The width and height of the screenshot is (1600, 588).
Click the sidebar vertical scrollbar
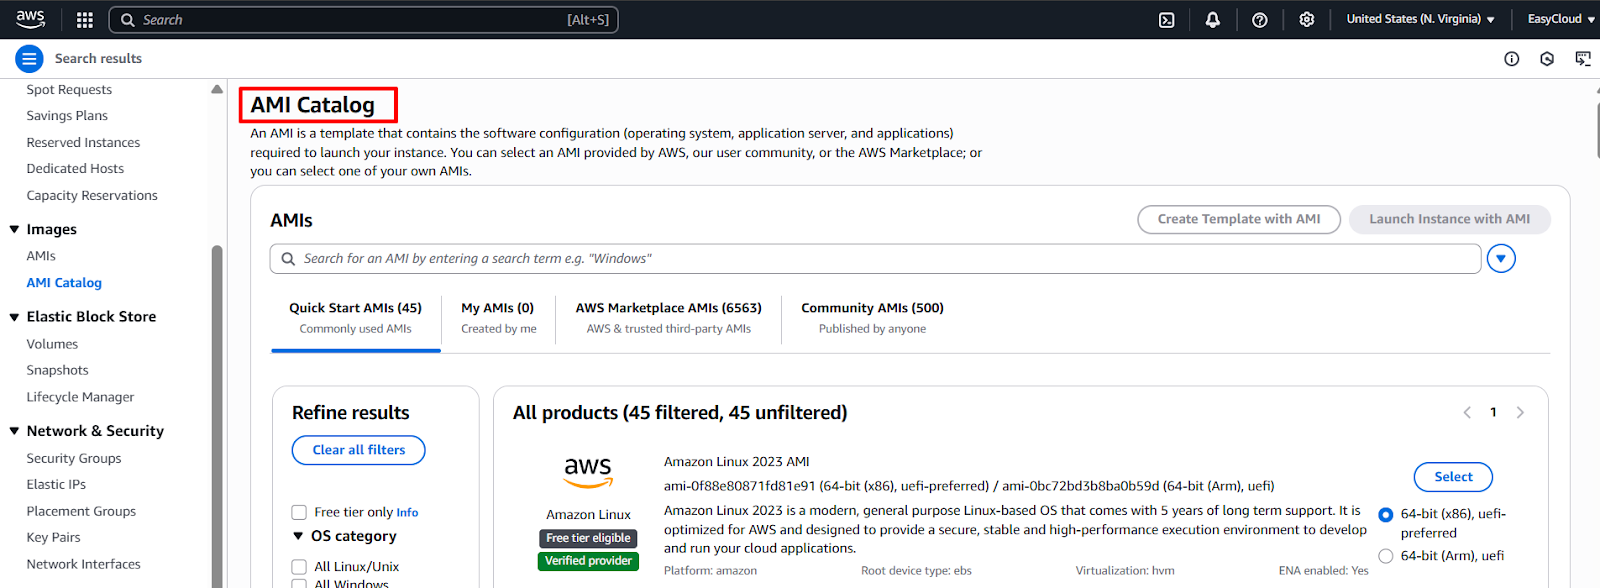(217, 416)
